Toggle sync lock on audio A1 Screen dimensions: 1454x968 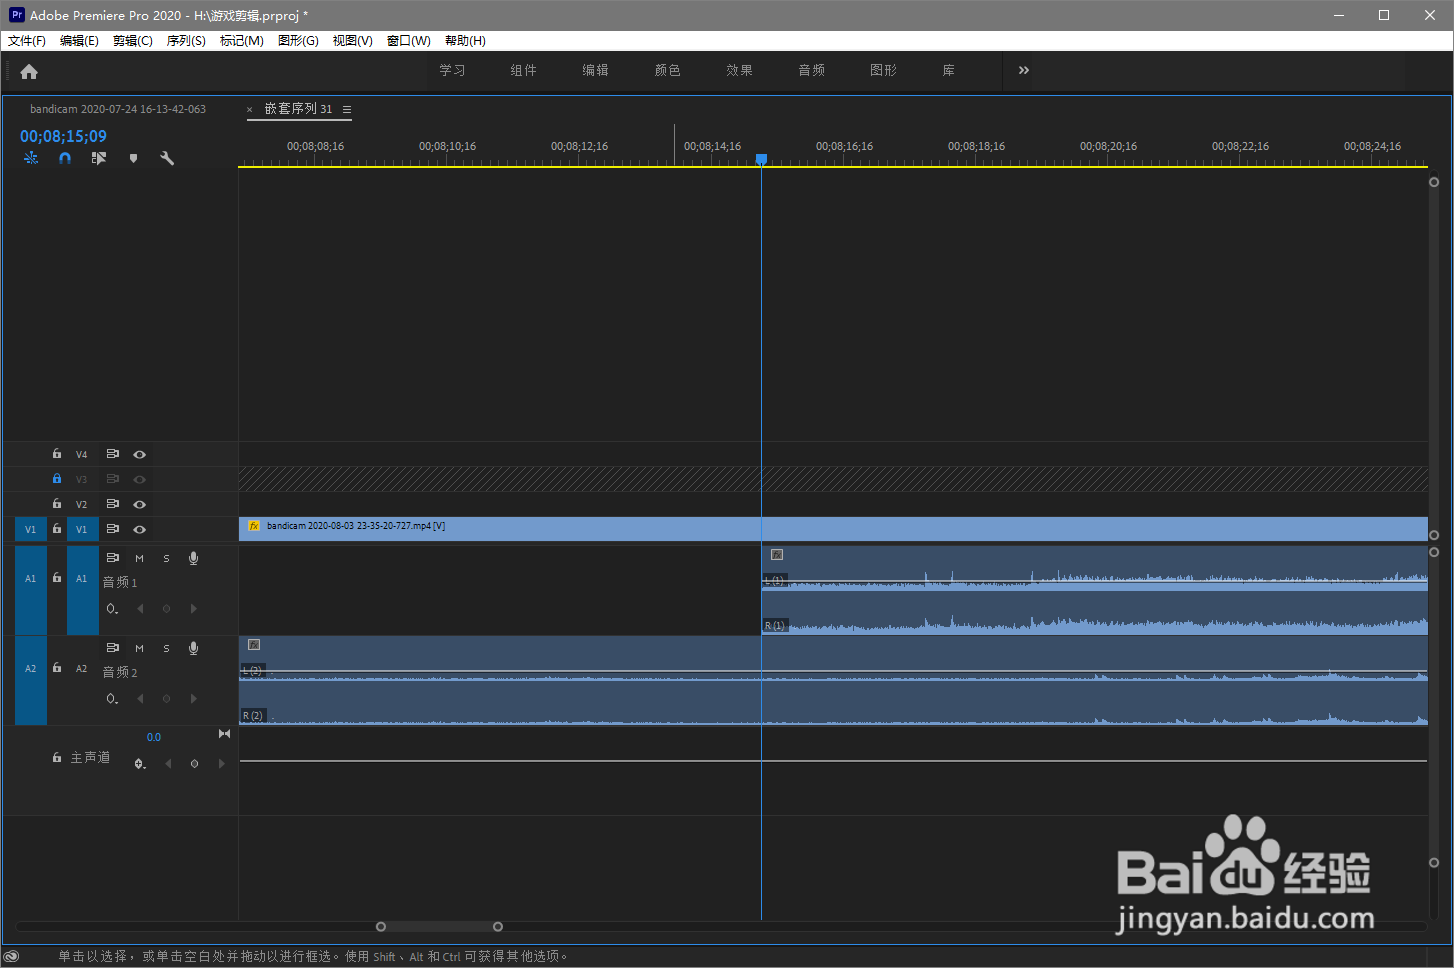pyautogui.click(x=113, y=558)
